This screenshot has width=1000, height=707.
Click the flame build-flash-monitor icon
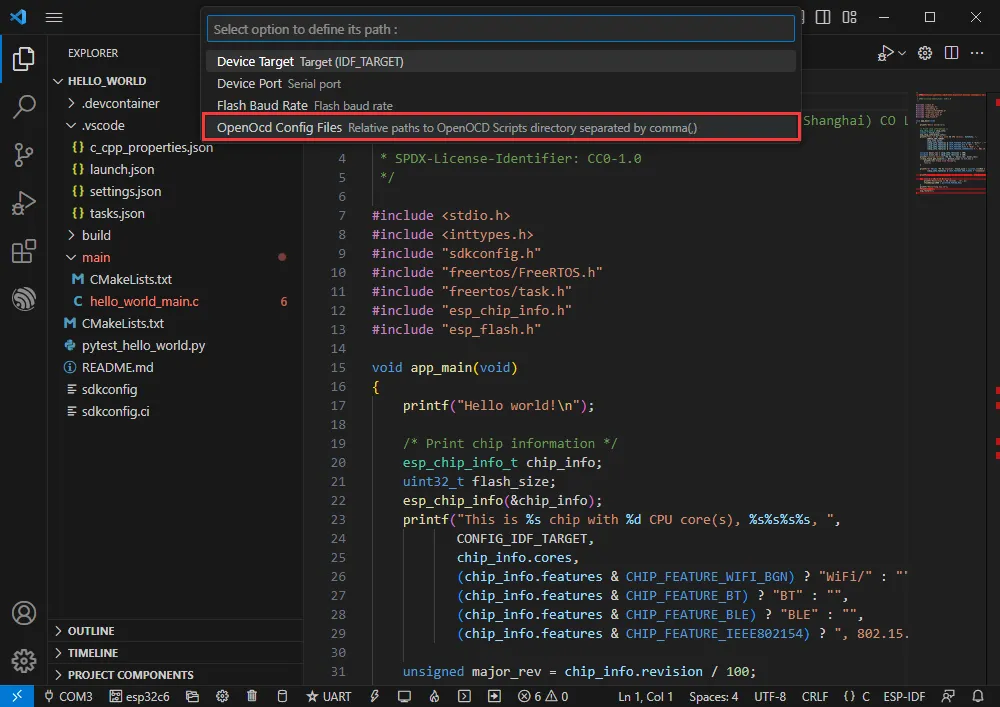[434, 696]
